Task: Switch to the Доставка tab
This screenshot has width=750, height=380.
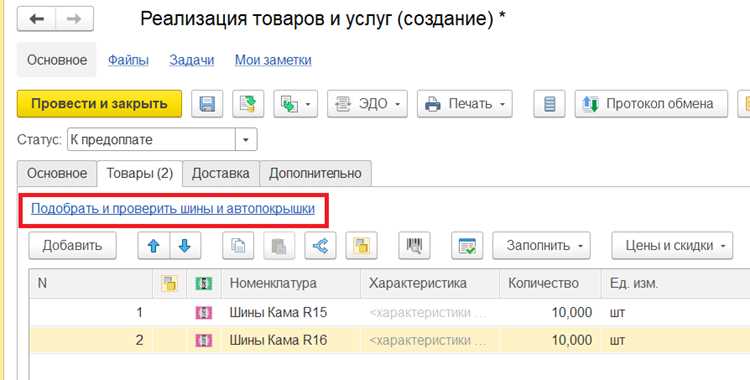Action: (x=221, y=173)
